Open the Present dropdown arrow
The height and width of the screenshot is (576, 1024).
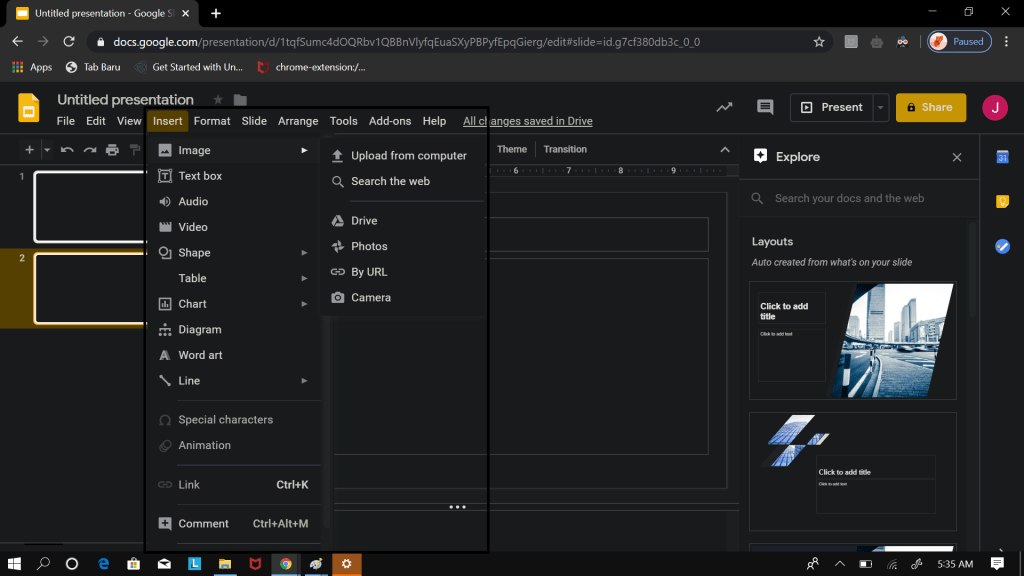[881, 107]
